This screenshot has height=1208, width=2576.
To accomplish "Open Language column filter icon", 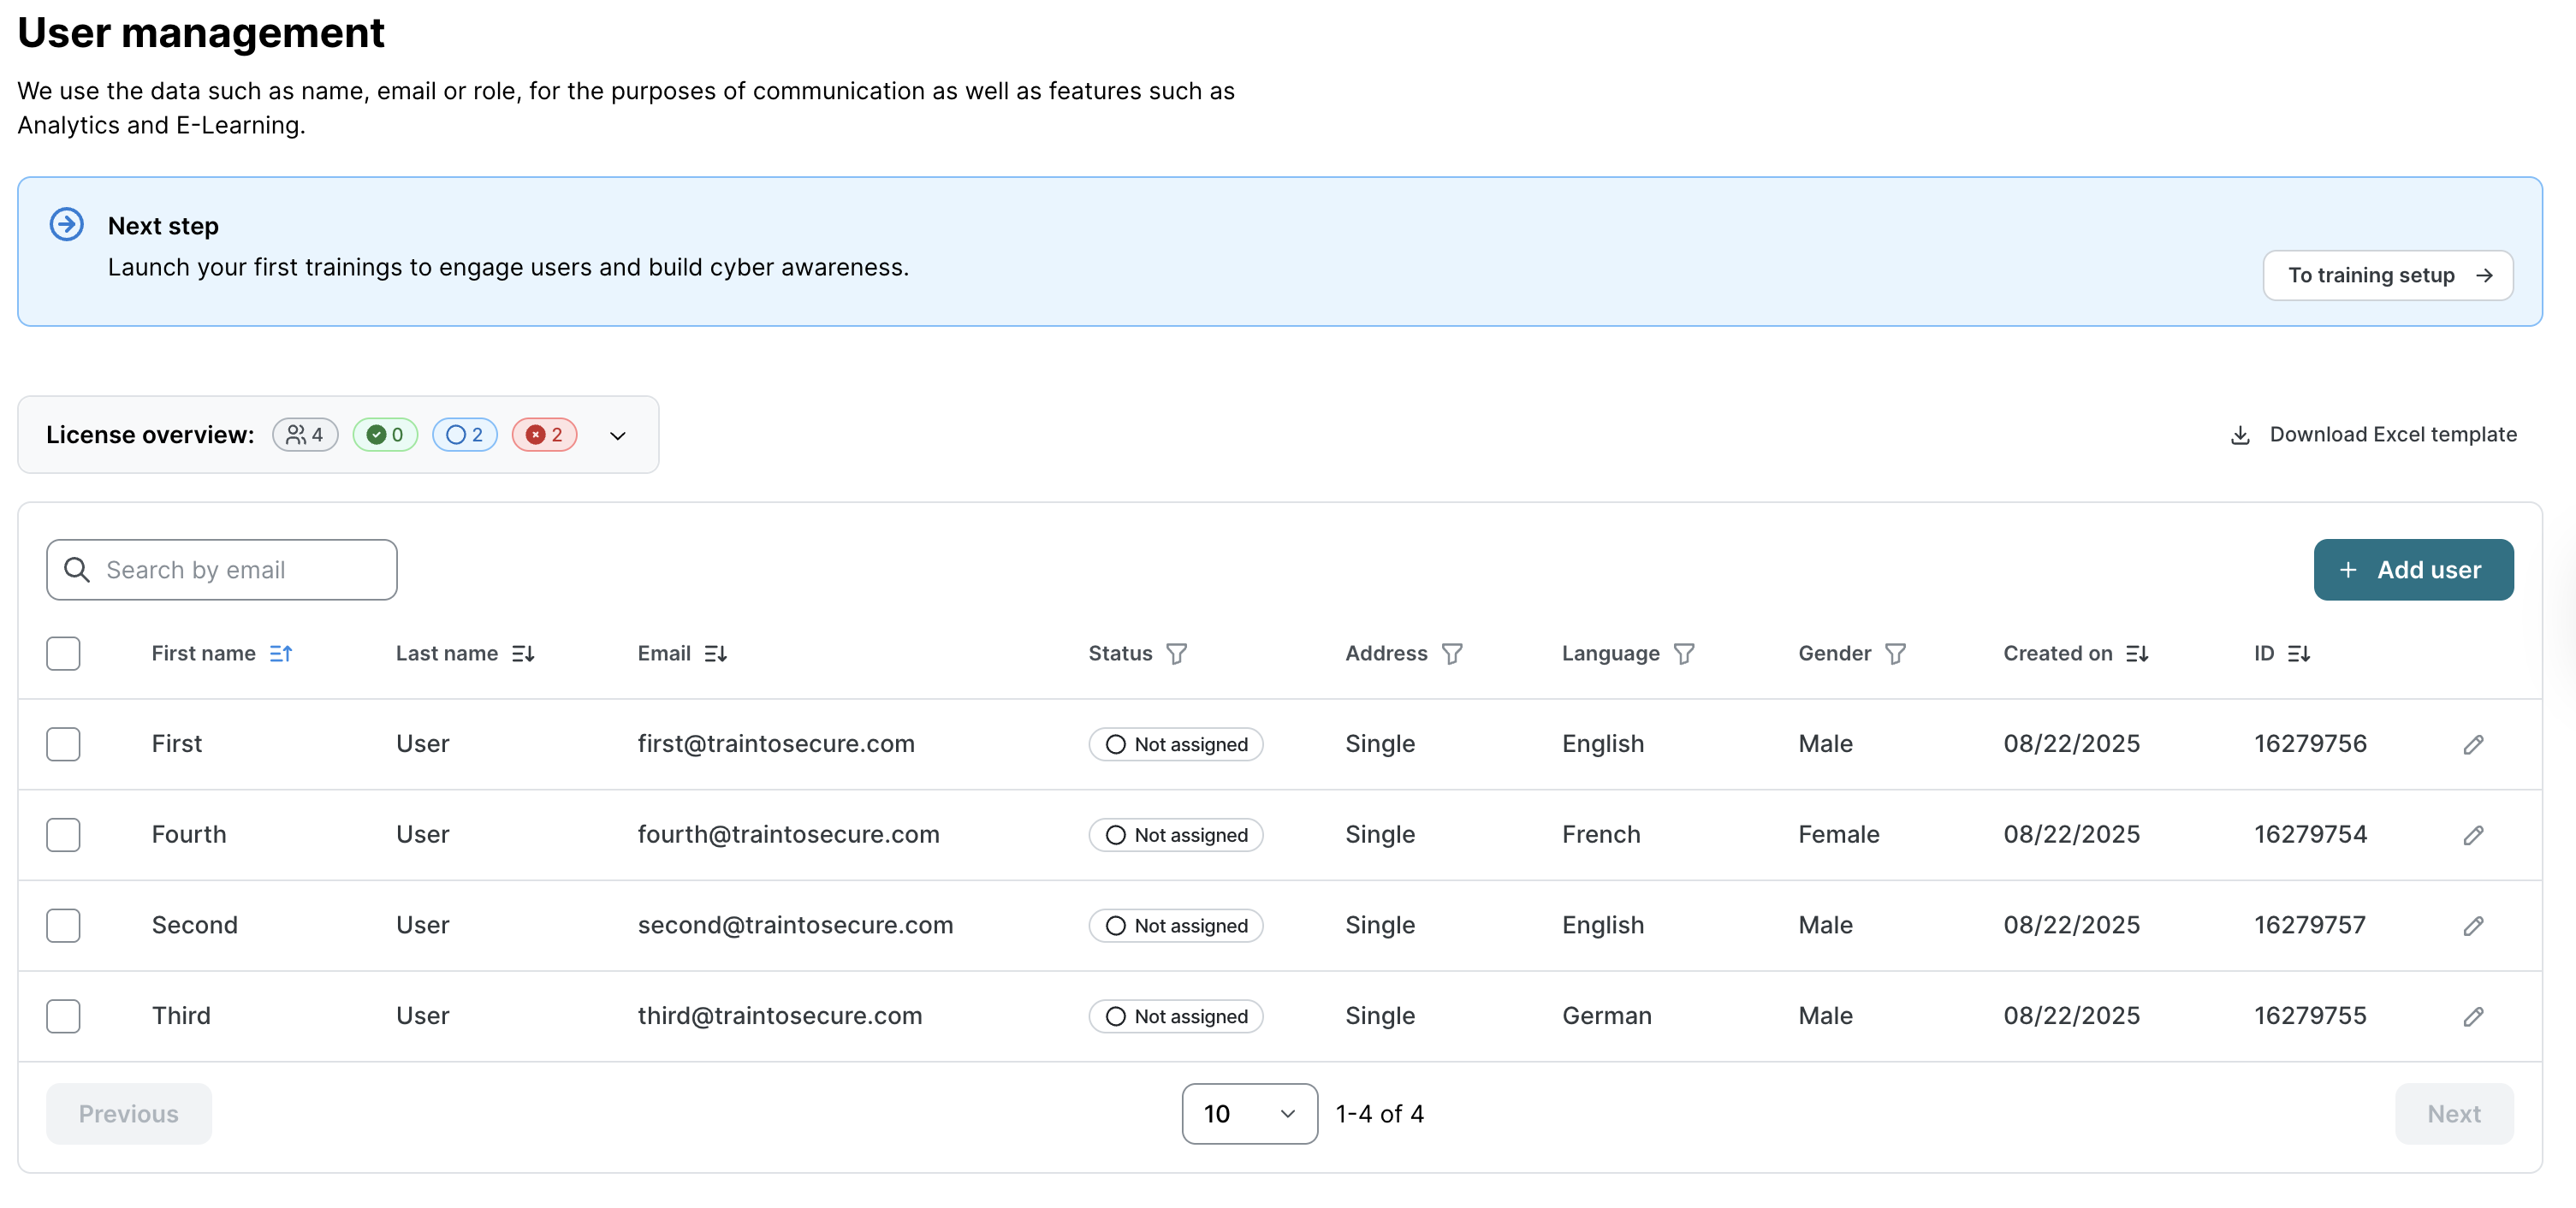I will (1683, 653).
